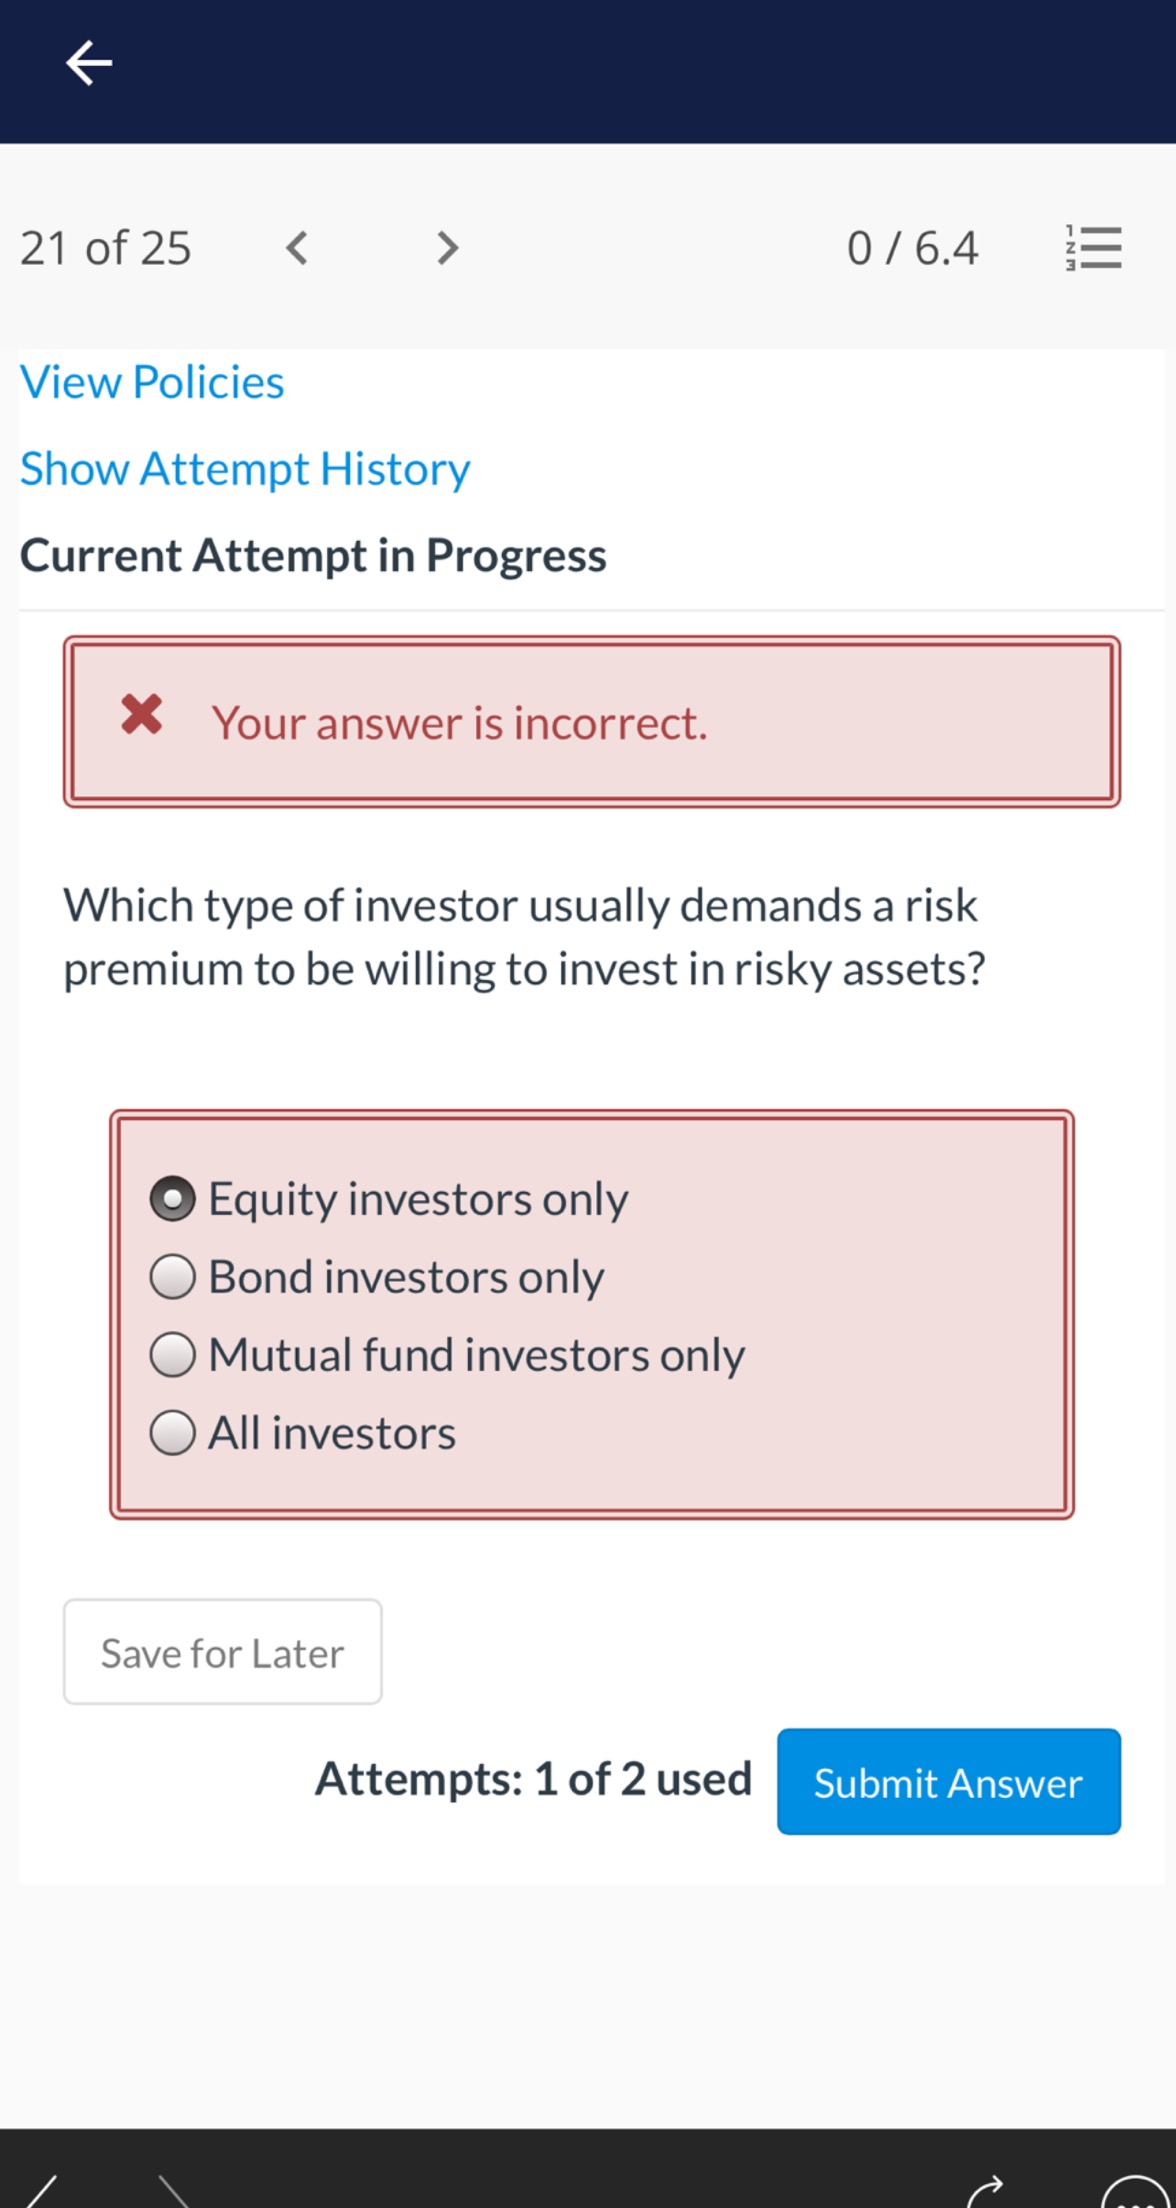1176x2208 pixels.
Task: Click the back arrow in the top navigation bar
Action: (88, 63)
